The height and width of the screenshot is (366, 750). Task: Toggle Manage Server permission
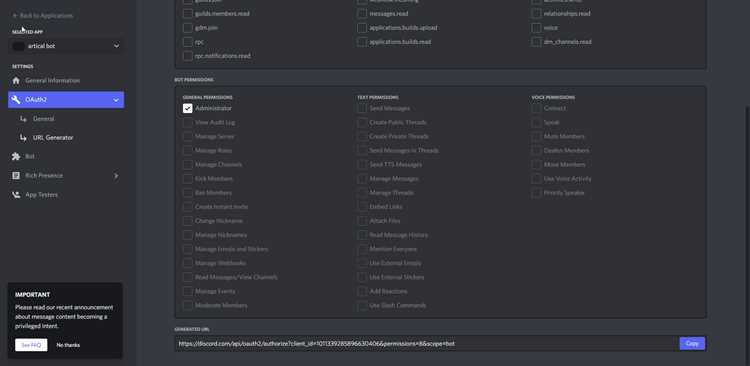[x=188, y=136]
